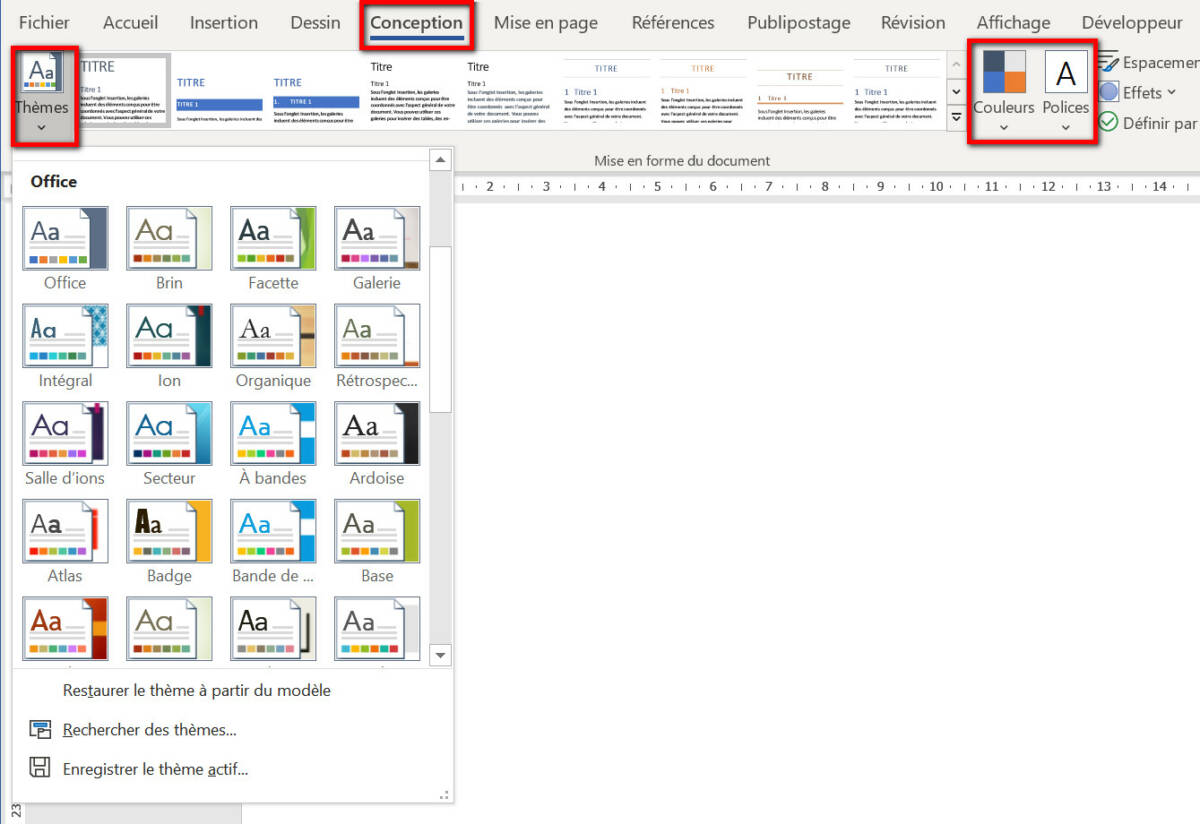Expand the Couleurs dropdown arrow

click(1003, 125)
